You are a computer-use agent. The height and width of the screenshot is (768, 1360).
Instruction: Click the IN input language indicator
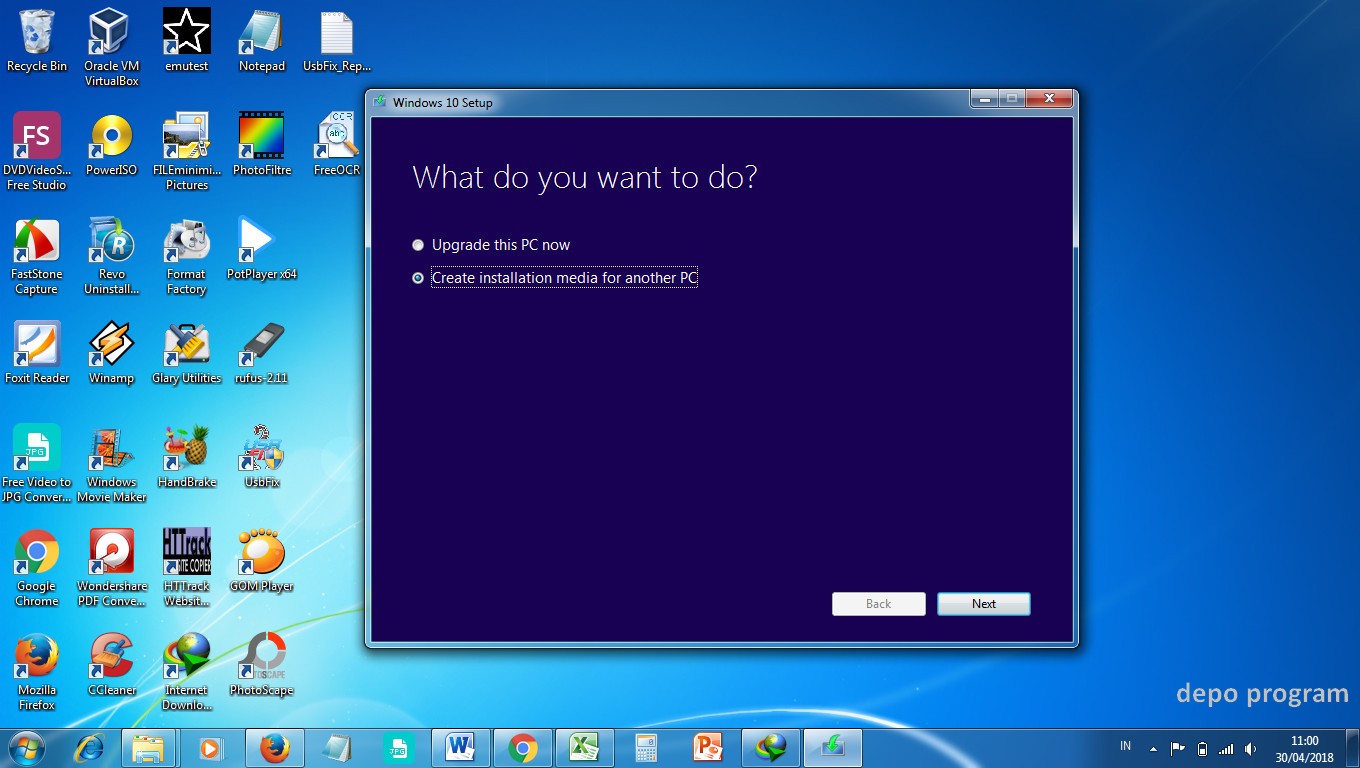click(1125, 746)
